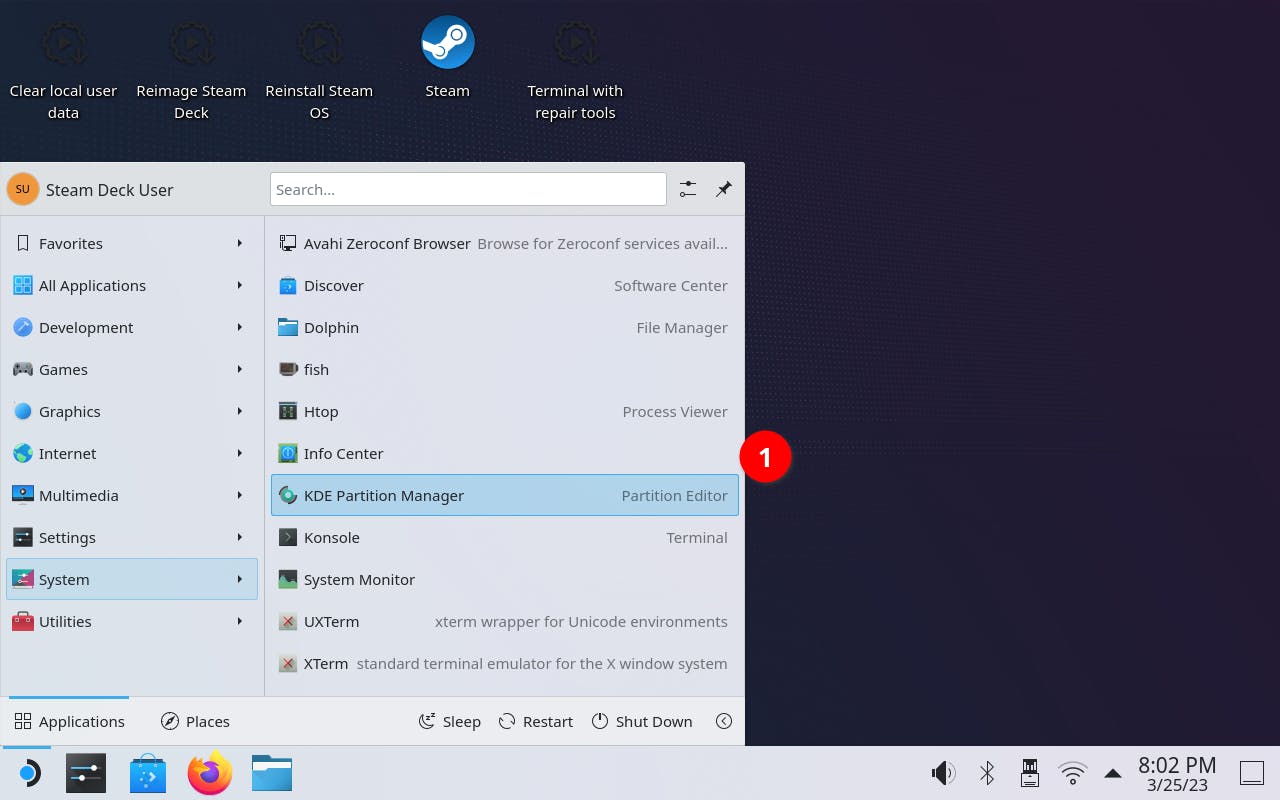
Task: Open the Graphics category
Action: 132,411
